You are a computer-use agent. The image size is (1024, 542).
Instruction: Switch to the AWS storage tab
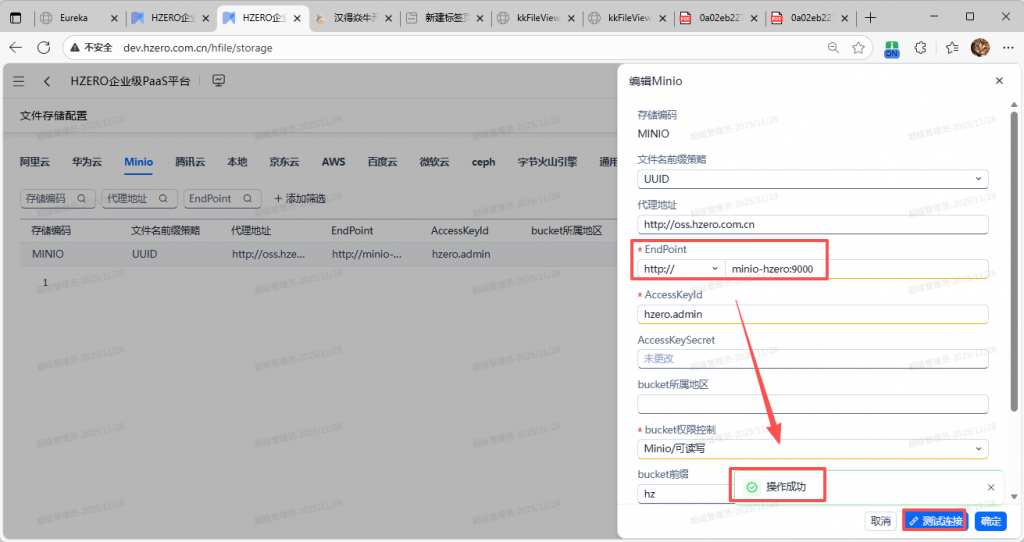(x=333, y=162)
